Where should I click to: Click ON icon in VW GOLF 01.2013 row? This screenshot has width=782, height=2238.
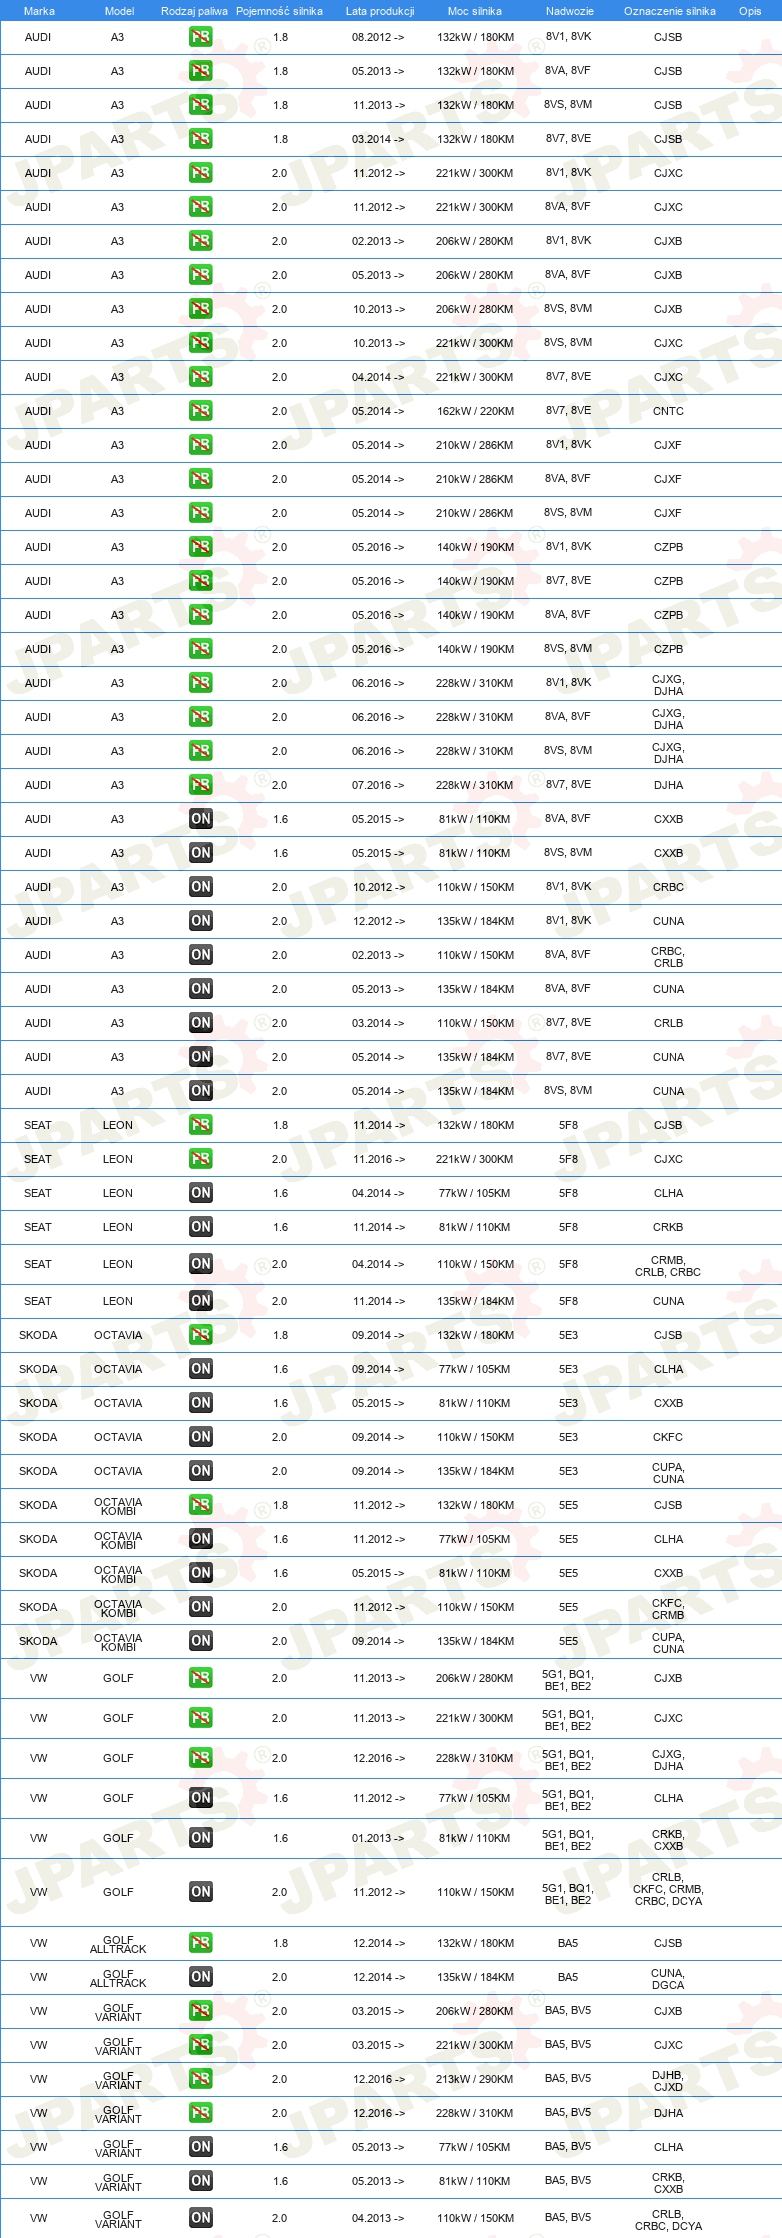click(x=200, y=1838)
